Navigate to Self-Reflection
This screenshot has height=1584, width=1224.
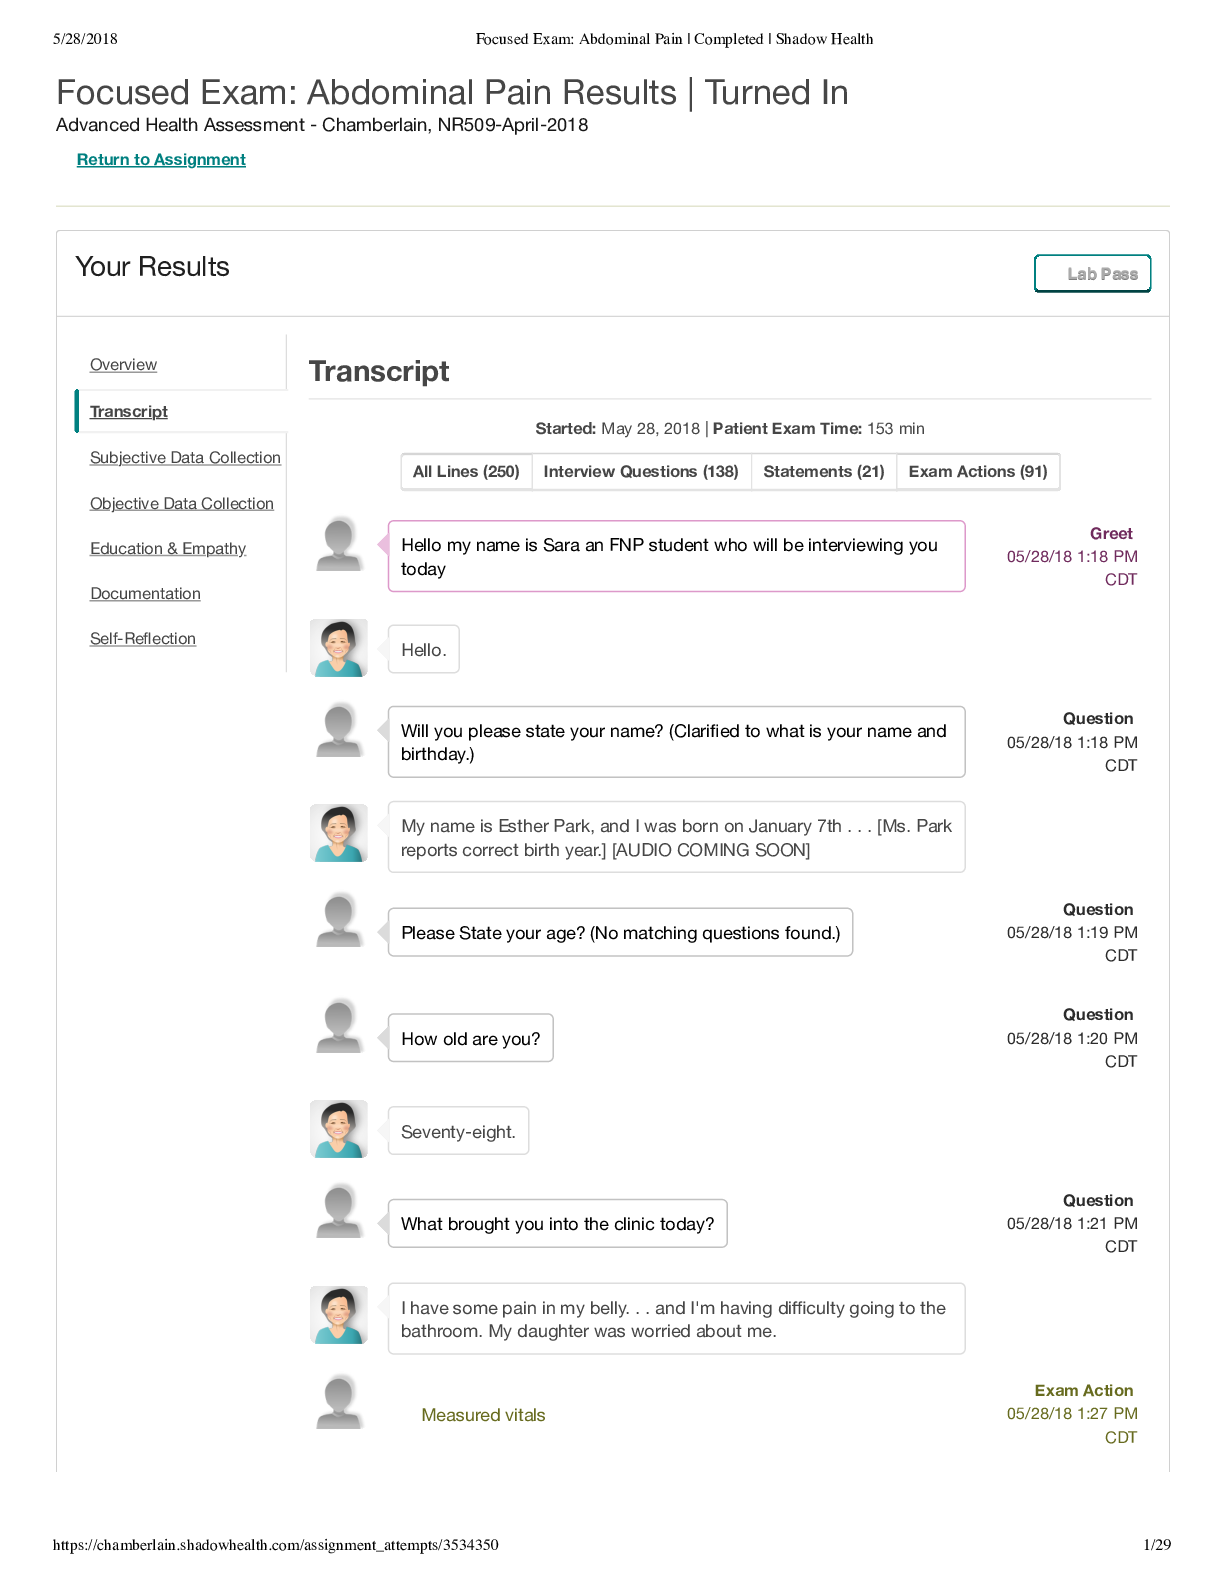point(143,639)
